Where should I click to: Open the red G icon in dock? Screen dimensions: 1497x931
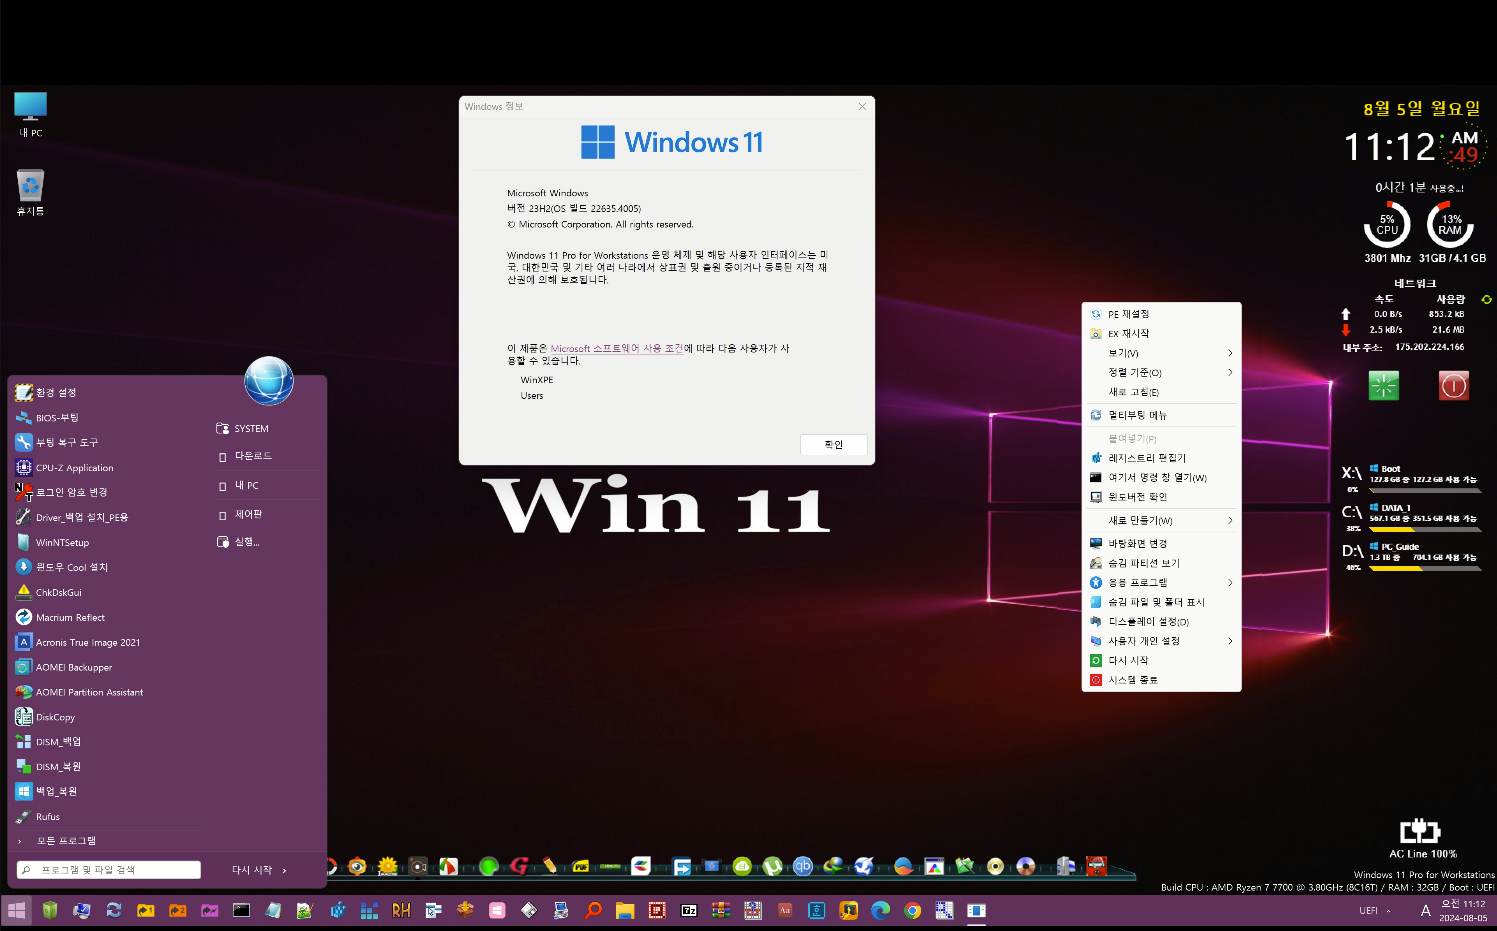coord(518,866)
